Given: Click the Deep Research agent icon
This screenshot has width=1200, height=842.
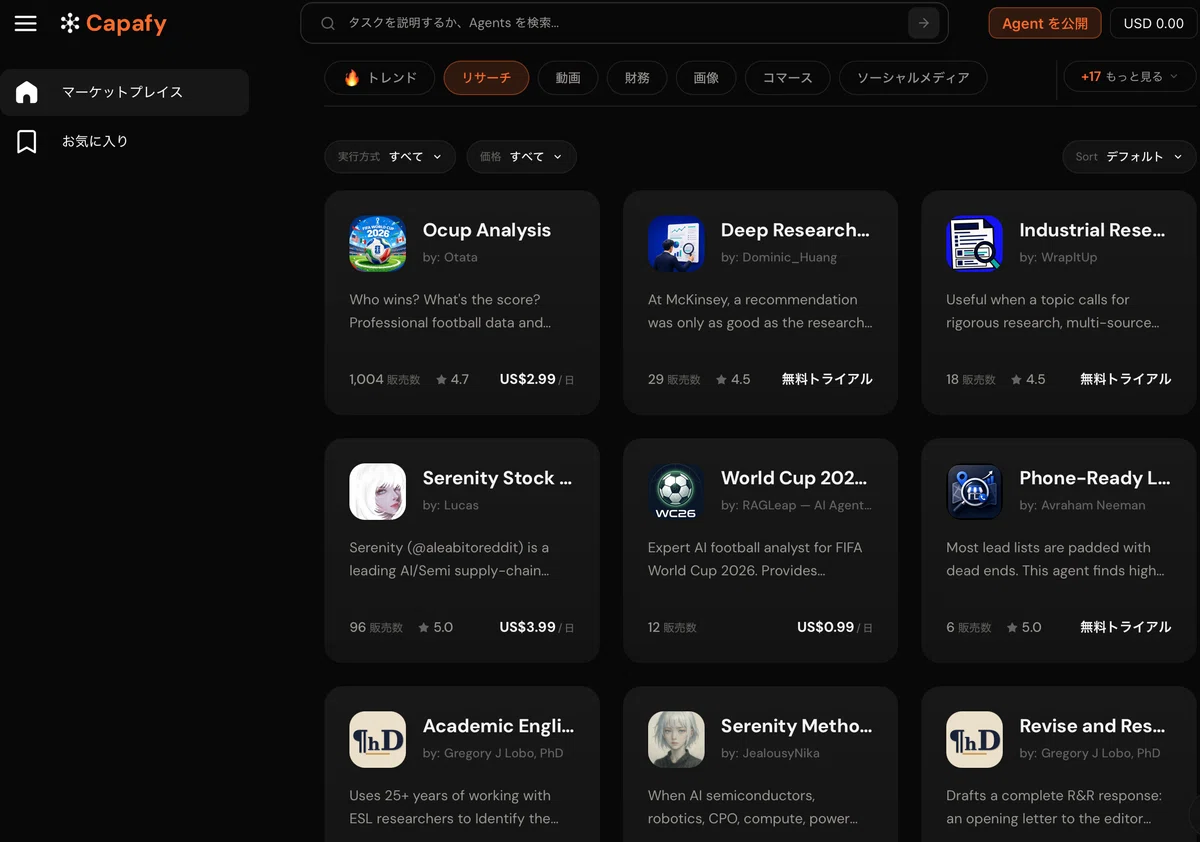Looking at the screenshot, I should (x=676, y=243).
